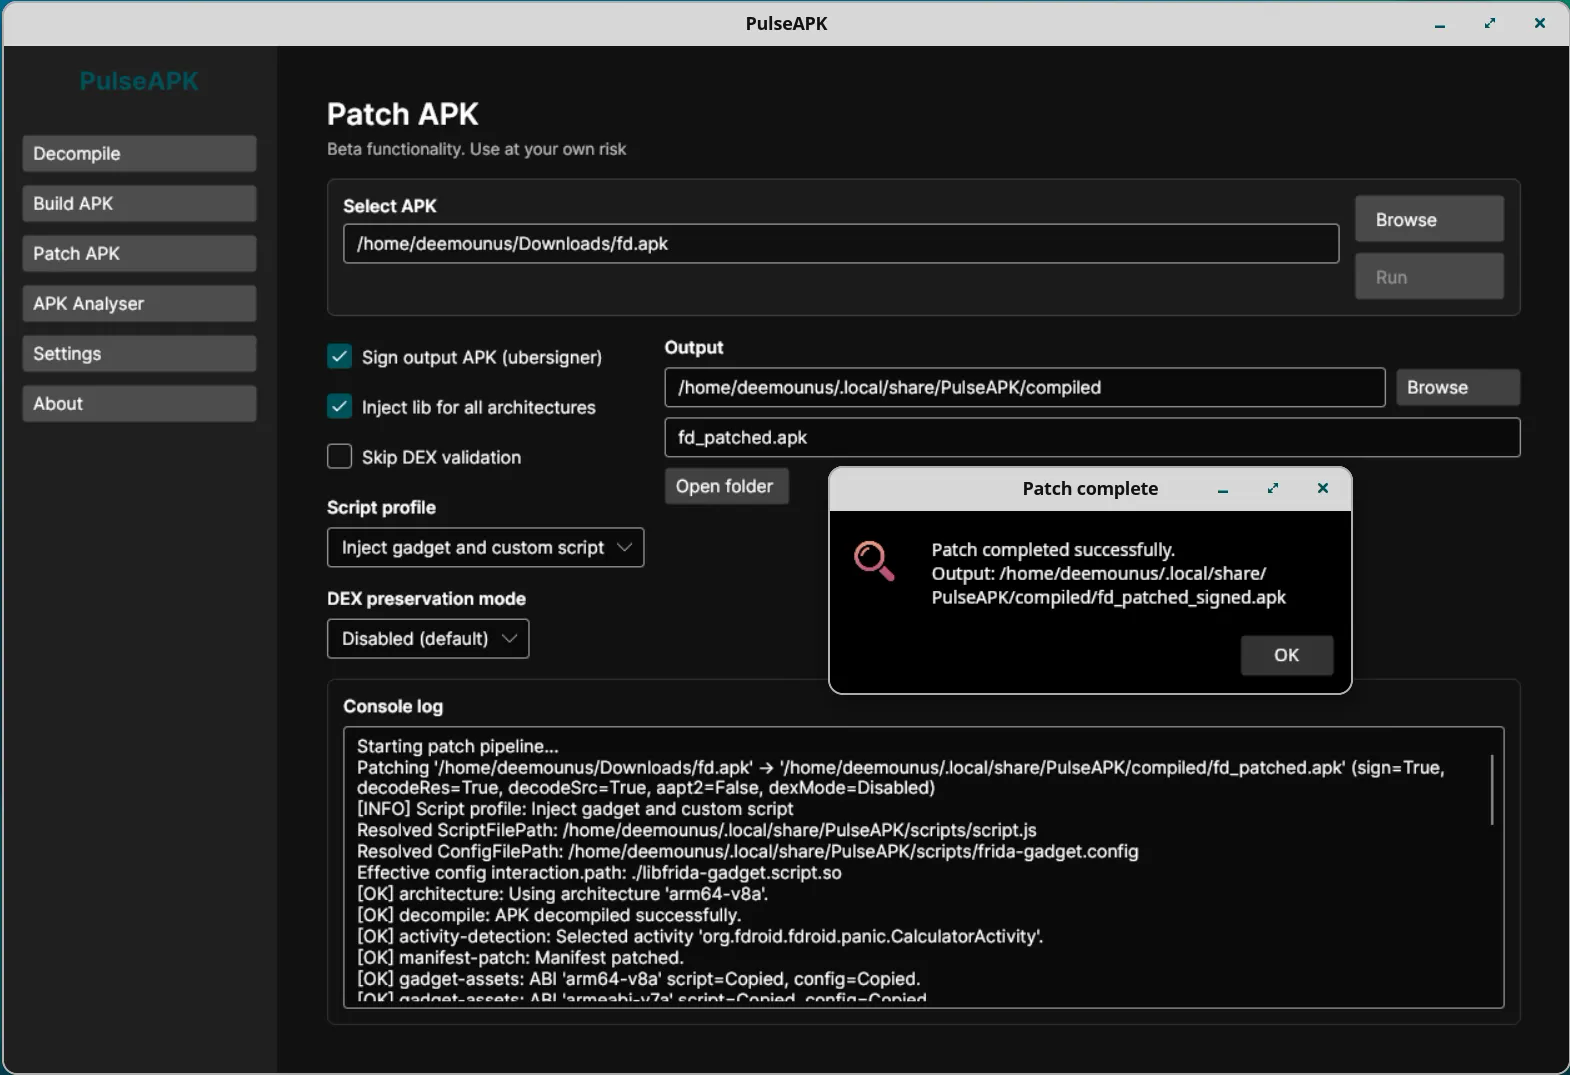The image size is (1570, 1075).
Task: Close the Patch complete dialog
Action: tap(1323, 488)
